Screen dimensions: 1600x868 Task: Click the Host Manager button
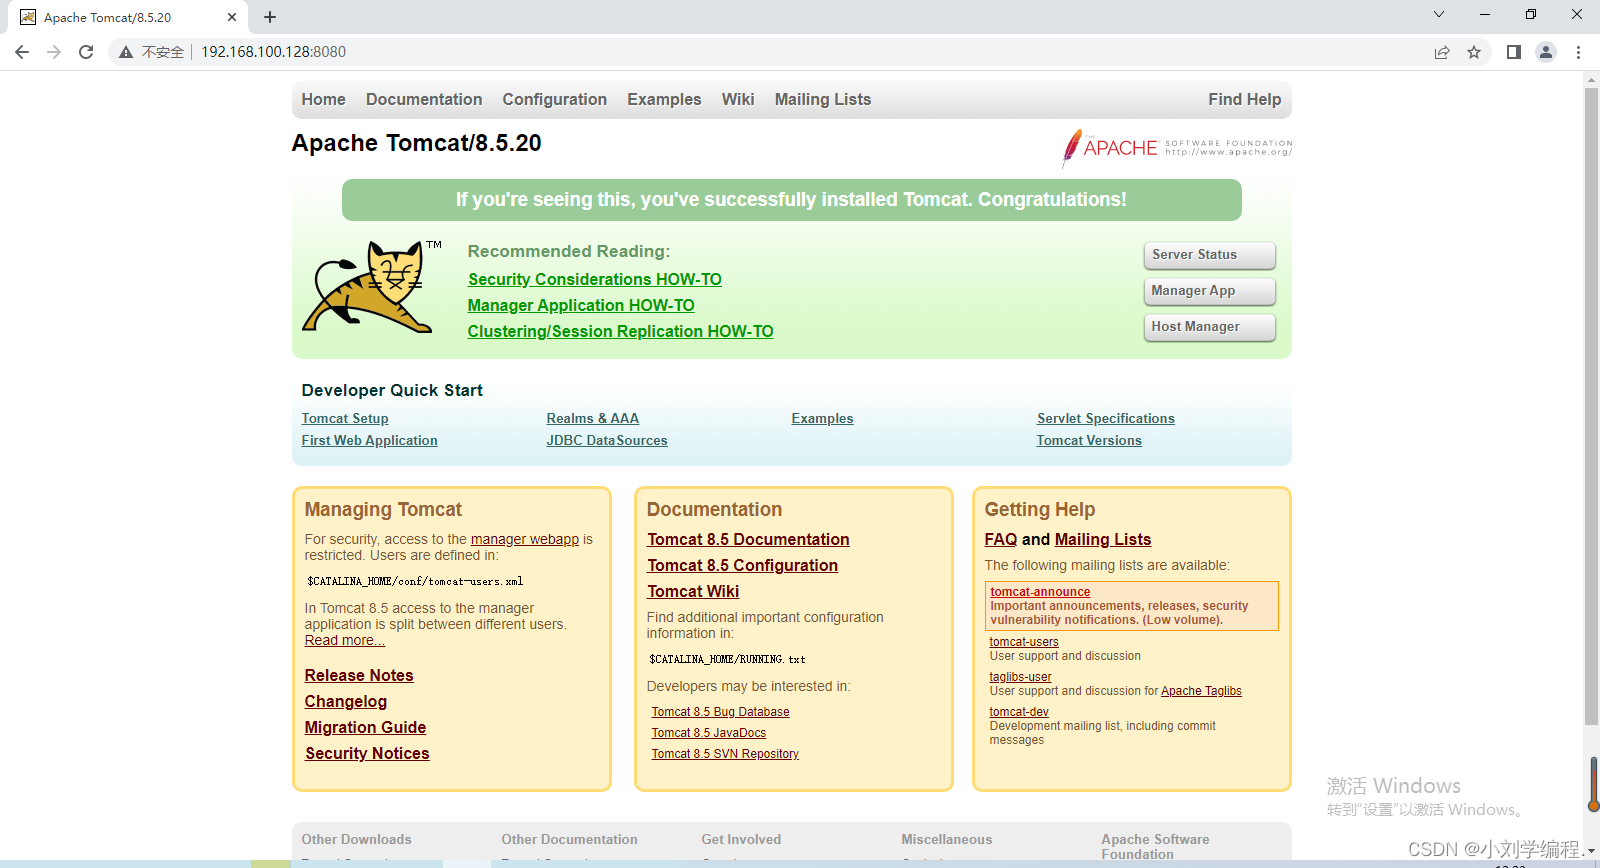pyautogui.click(x=1209, y=327)
